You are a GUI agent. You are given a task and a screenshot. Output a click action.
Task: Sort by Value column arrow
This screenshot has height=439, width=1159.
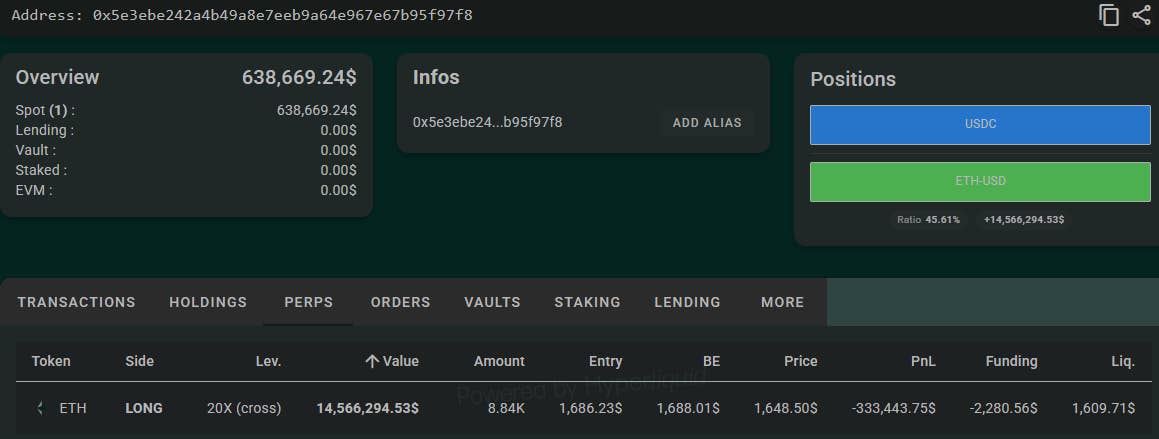(372, 361)
